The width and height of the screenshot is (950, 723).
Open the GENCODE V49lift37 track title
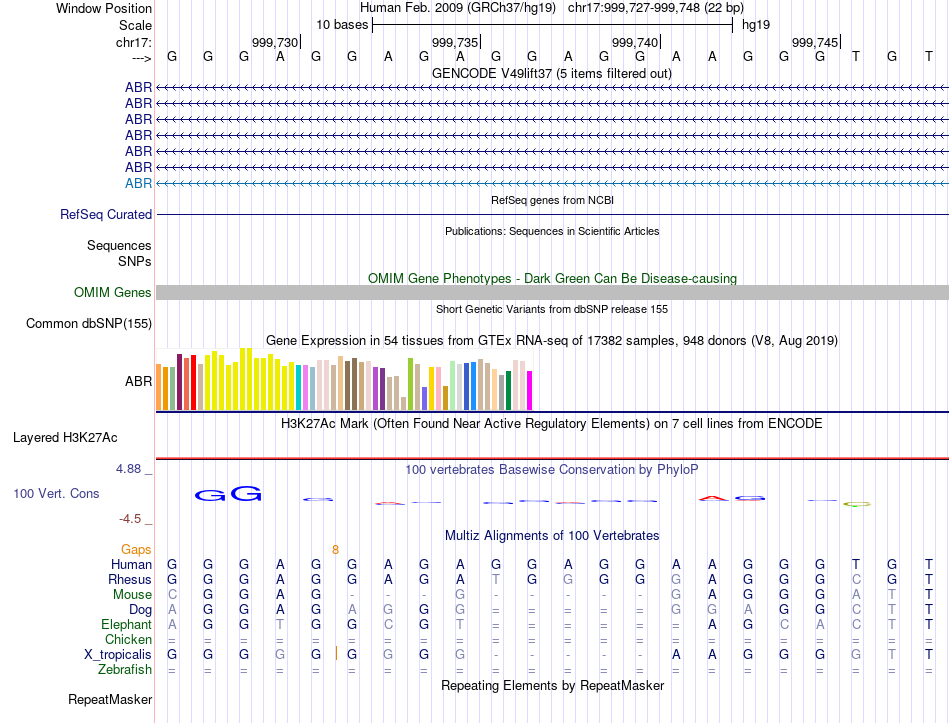[551, 73]
